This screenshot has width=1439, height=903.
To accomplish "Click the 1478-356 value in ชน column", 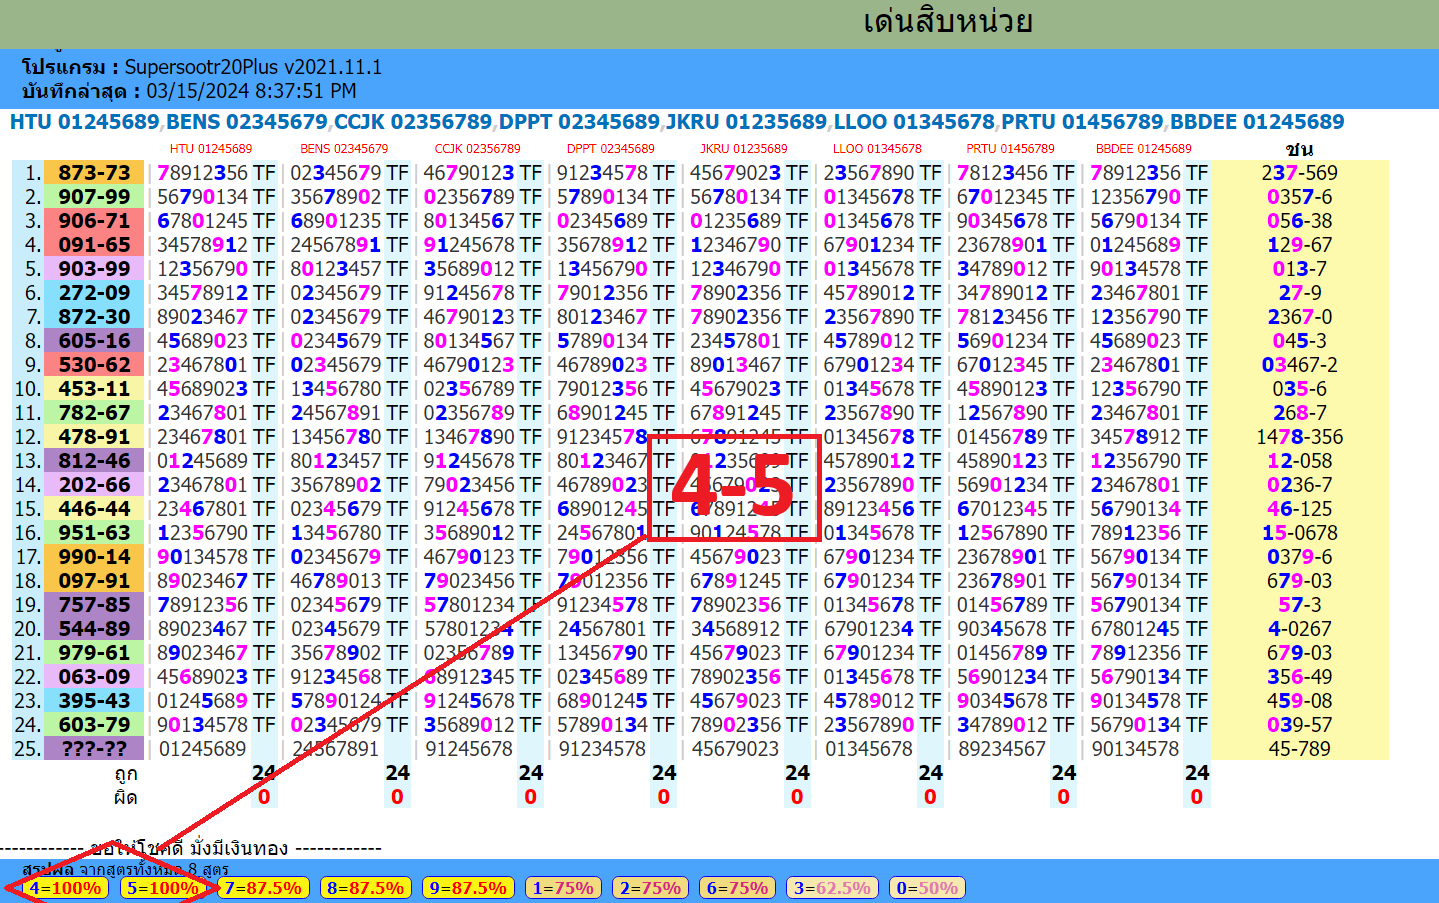I will click(x=1299, y=437).
